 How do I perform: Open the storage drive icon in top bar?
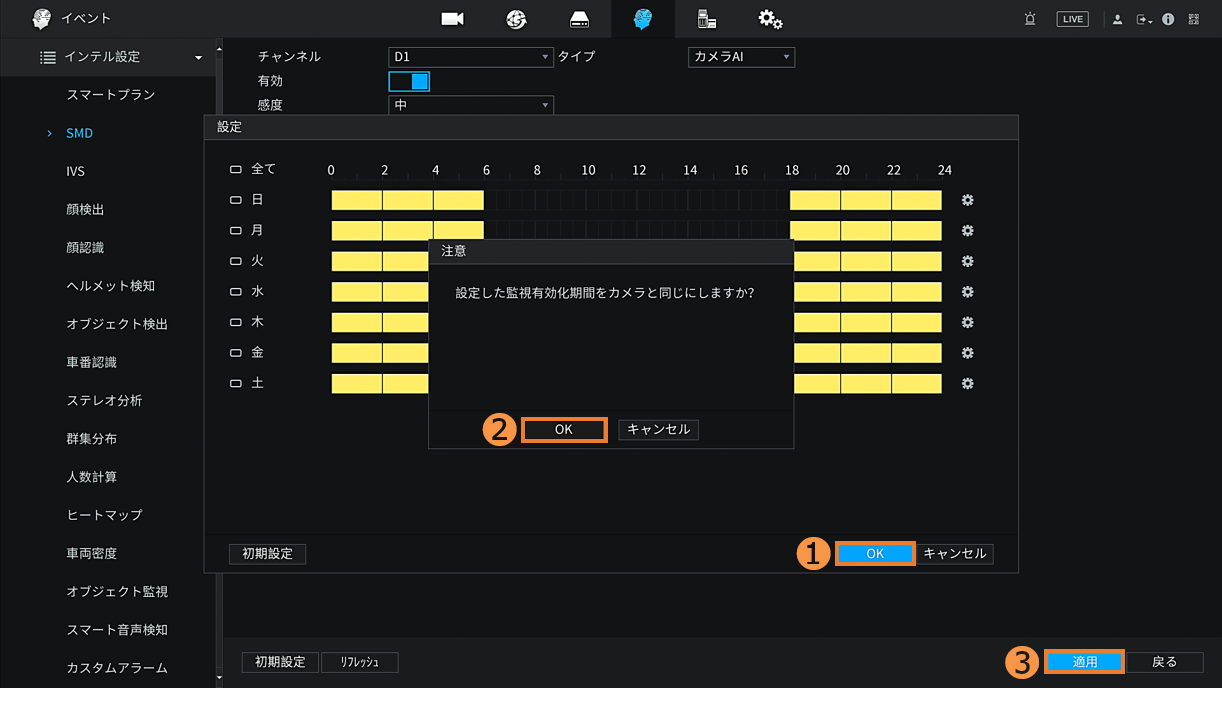point(579,19)
